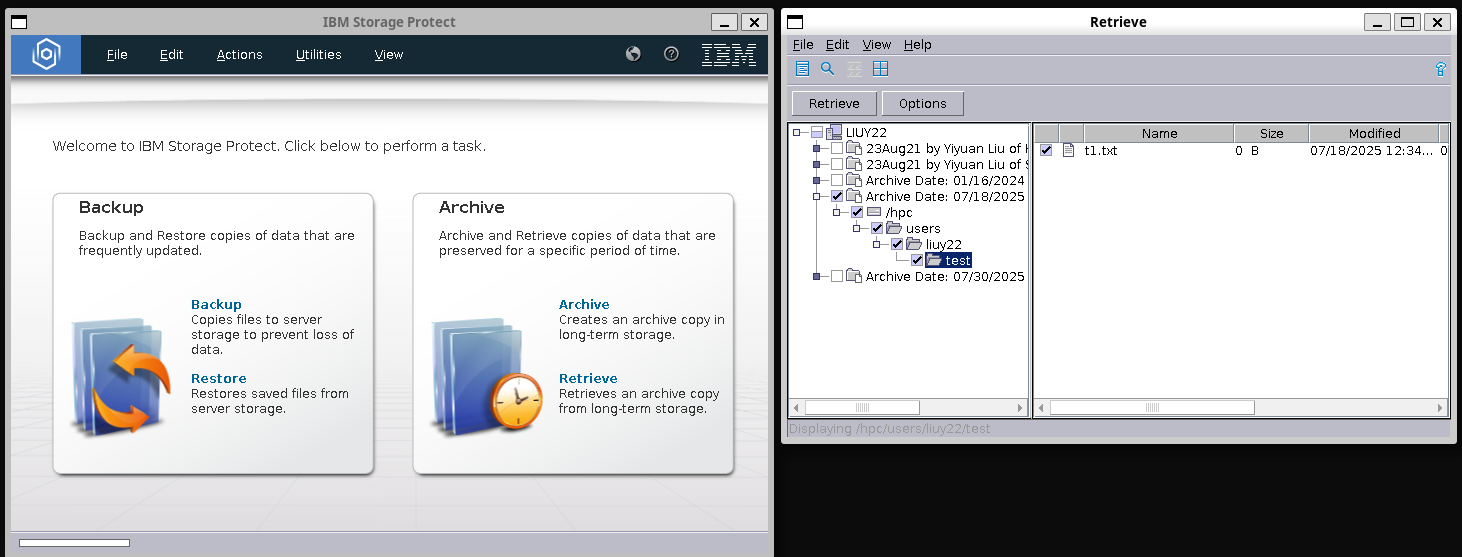Image resolution: width=1462 pixels, height=557 pixels.
Task: Click right arrow of tree pane scrollbar
Action: tap(1021, 407)
